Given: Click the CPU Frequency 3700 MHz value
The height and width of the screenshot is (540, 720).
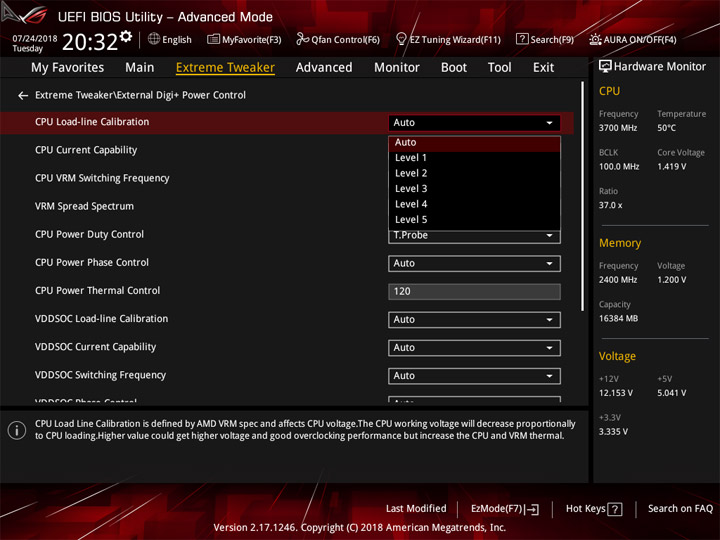Looking at the screenshot, I should [x=618, y=128].
